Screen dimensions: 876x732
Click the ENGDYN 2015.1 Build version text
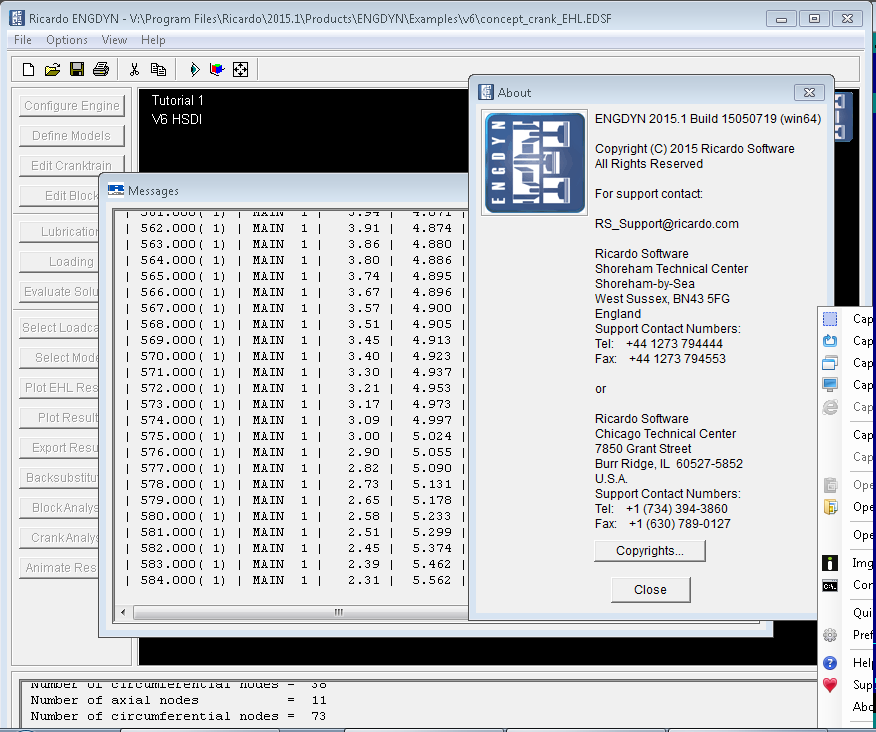coord(708,118)
